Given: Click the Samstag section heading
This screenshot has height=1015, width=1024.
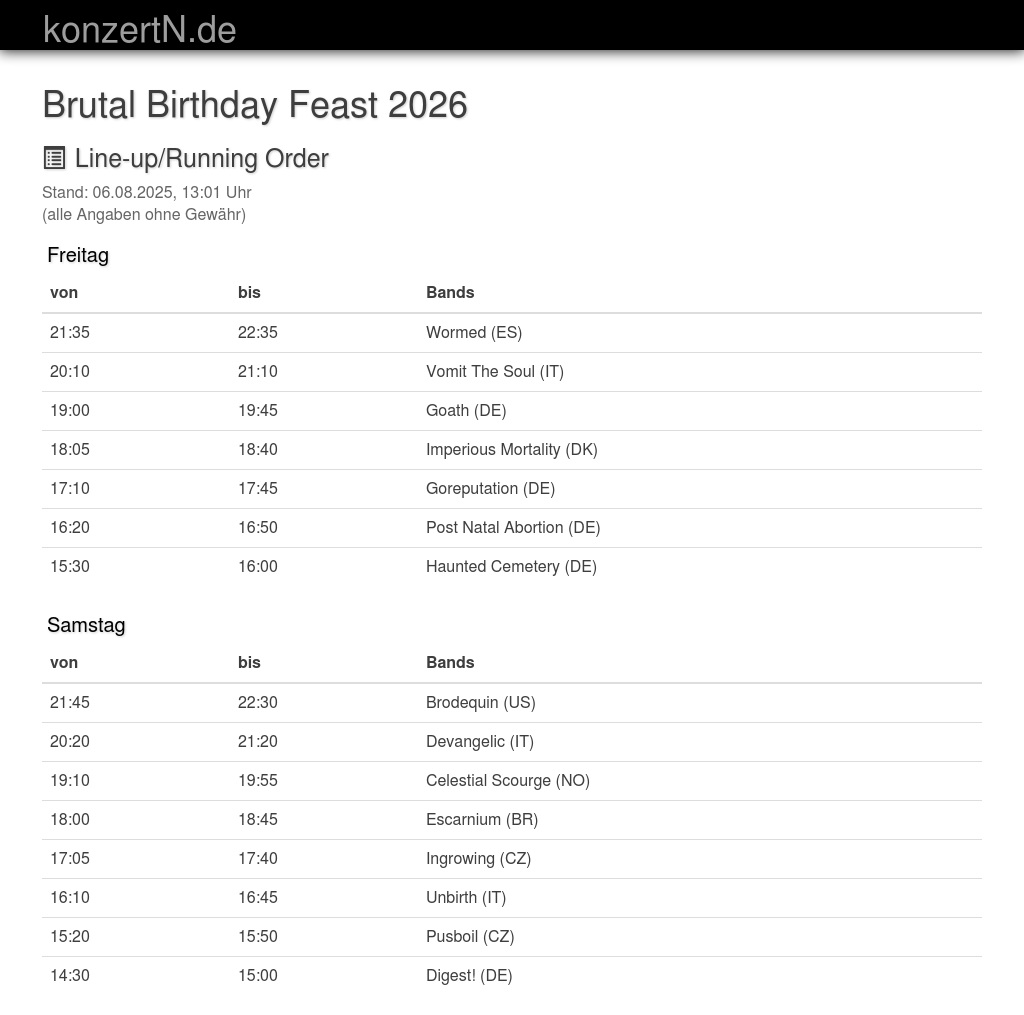Looking at the screenshot, I should (x=86, y=625).
